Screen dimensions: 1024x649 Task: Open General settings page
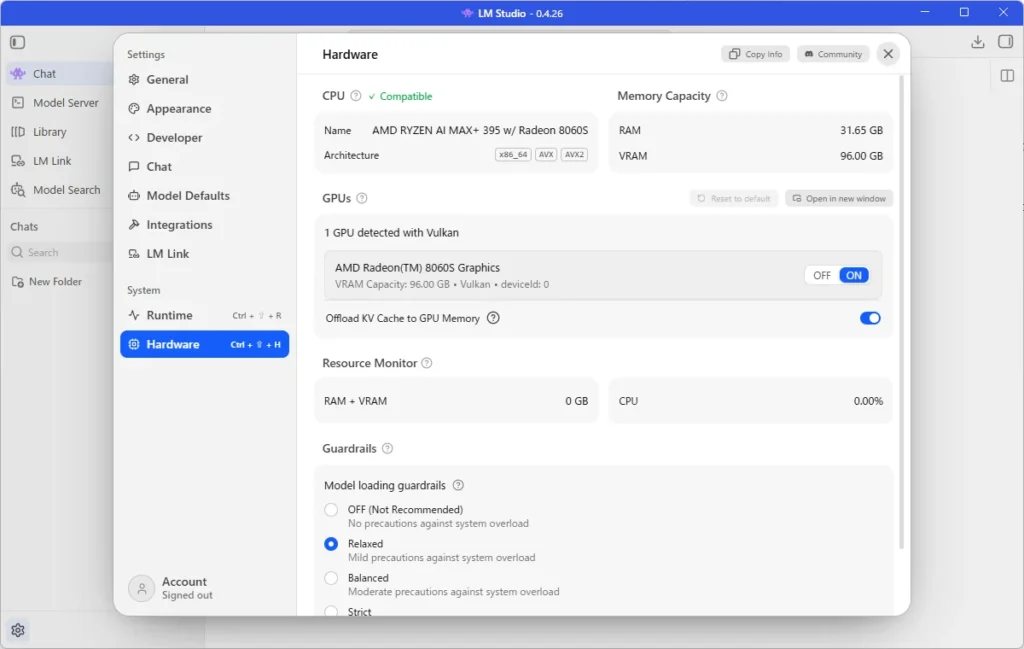204,80
